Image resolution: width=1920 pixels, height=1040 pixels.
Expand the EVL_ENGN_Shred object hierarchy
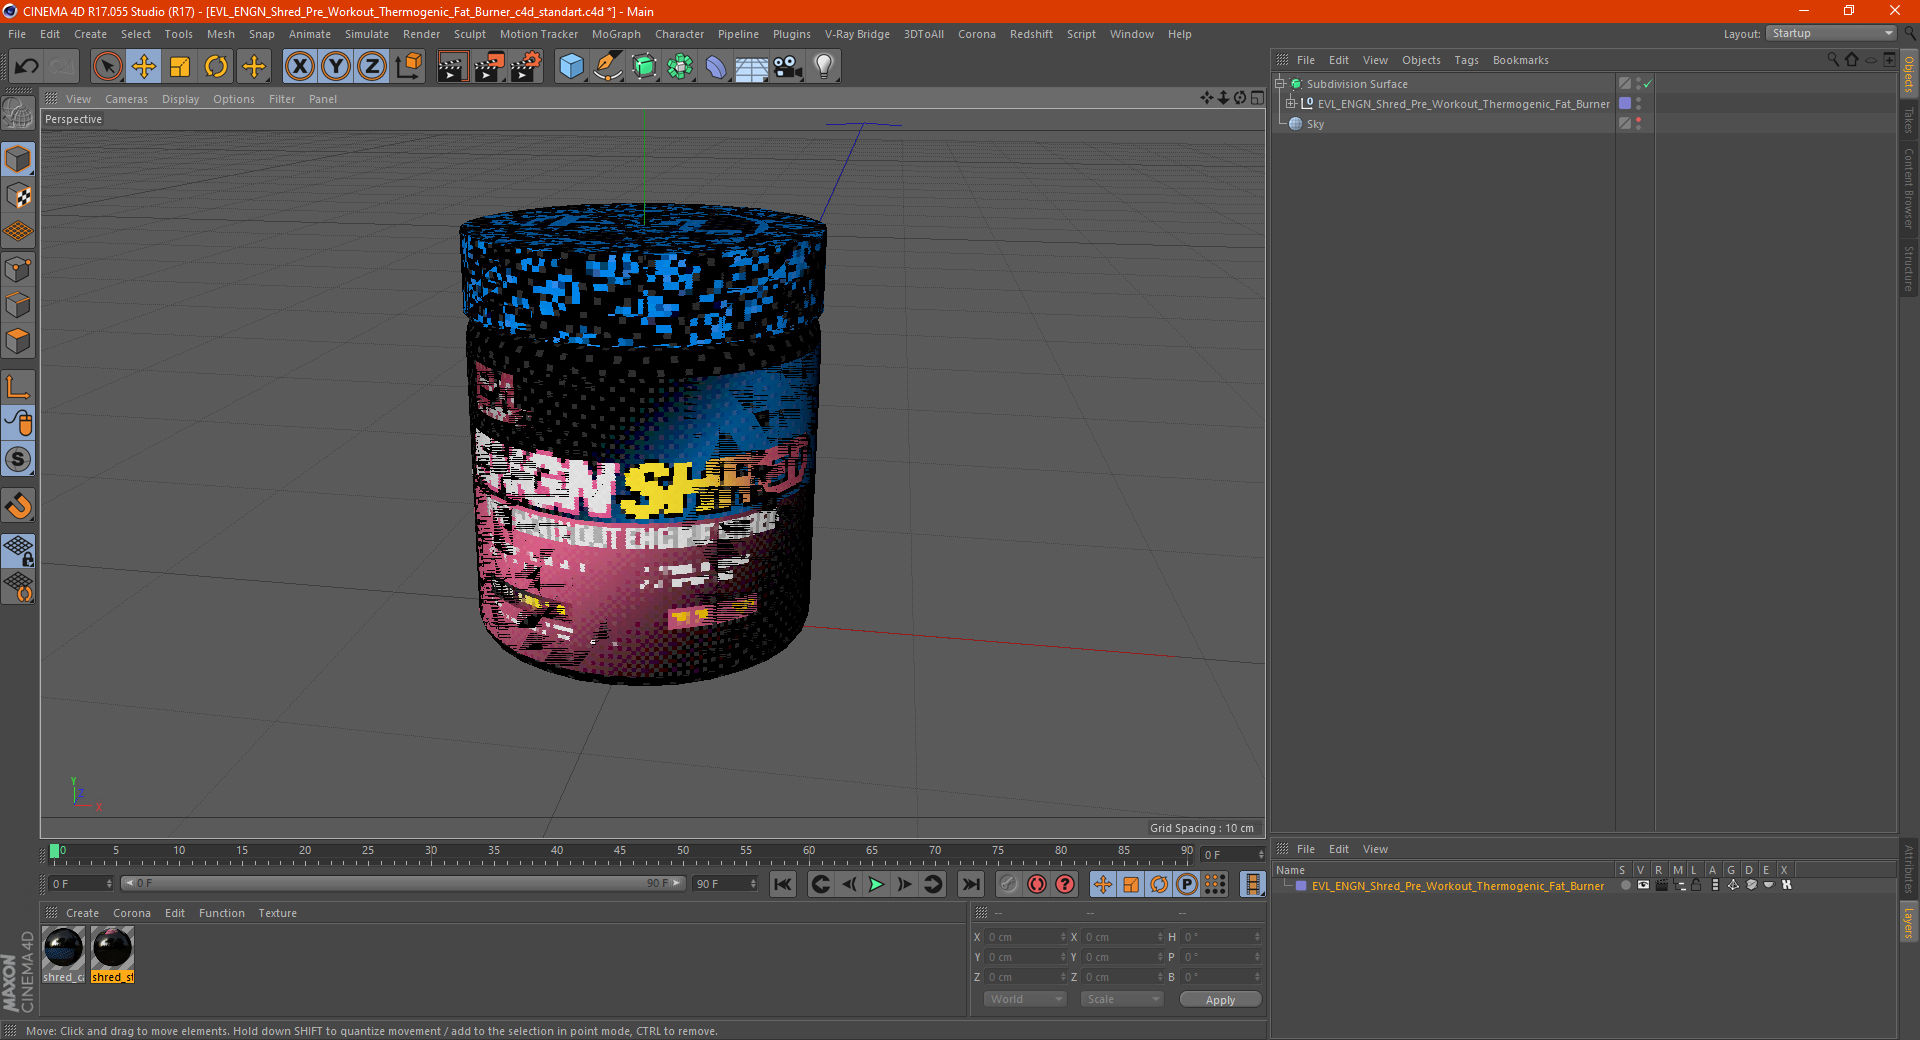coord(1291,104)
